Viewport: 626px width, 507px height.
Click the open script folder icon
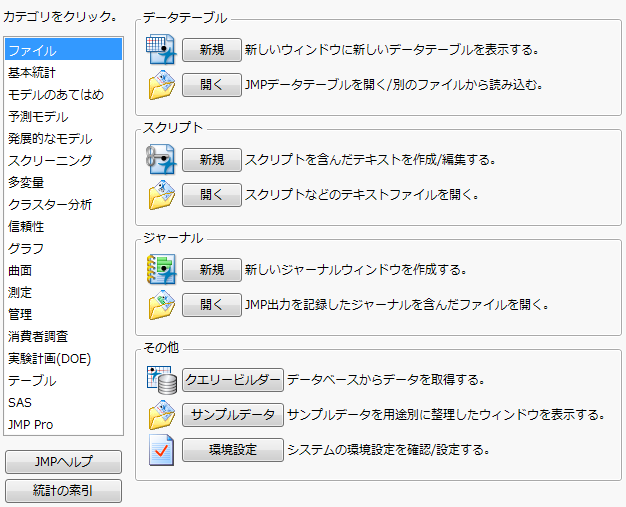point(161,195)
